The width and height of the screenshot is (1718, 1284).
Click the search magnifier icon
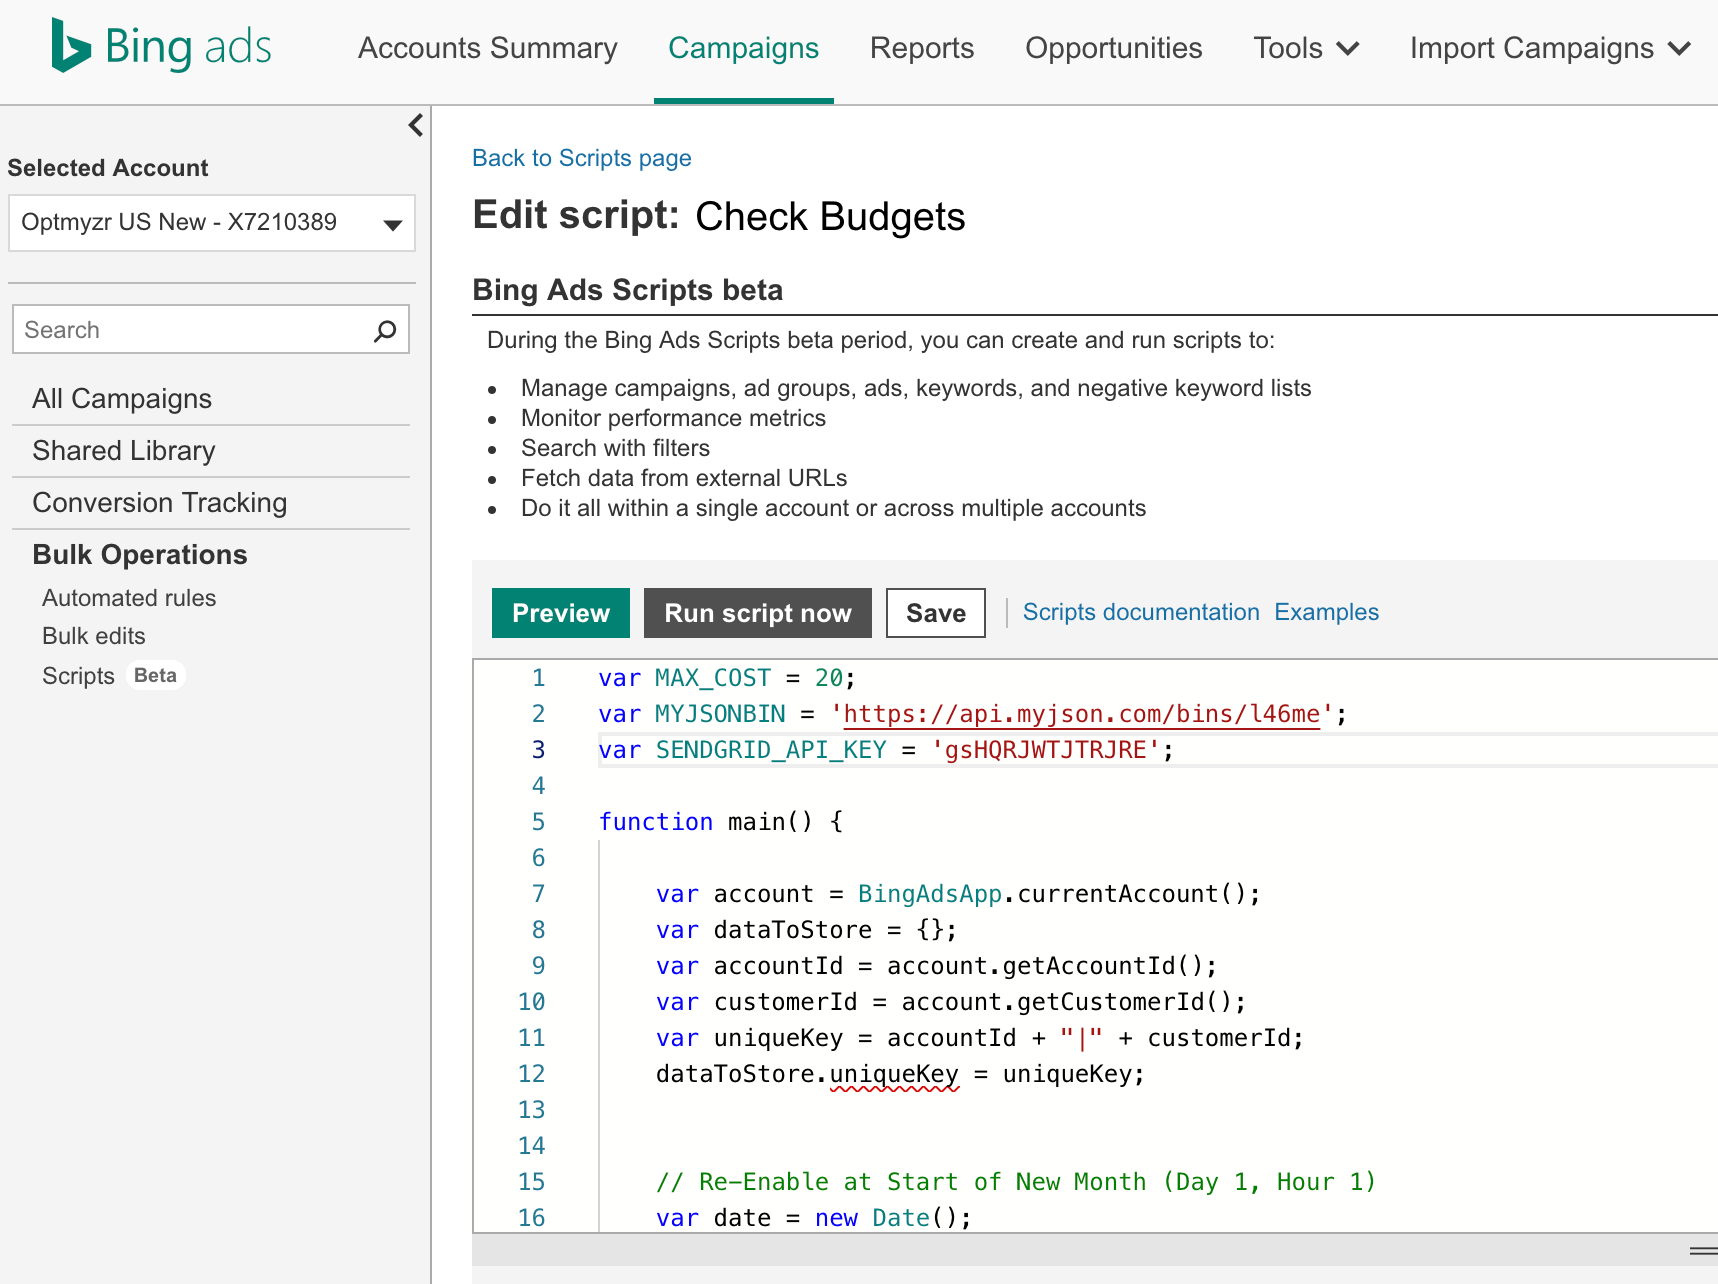385,330
